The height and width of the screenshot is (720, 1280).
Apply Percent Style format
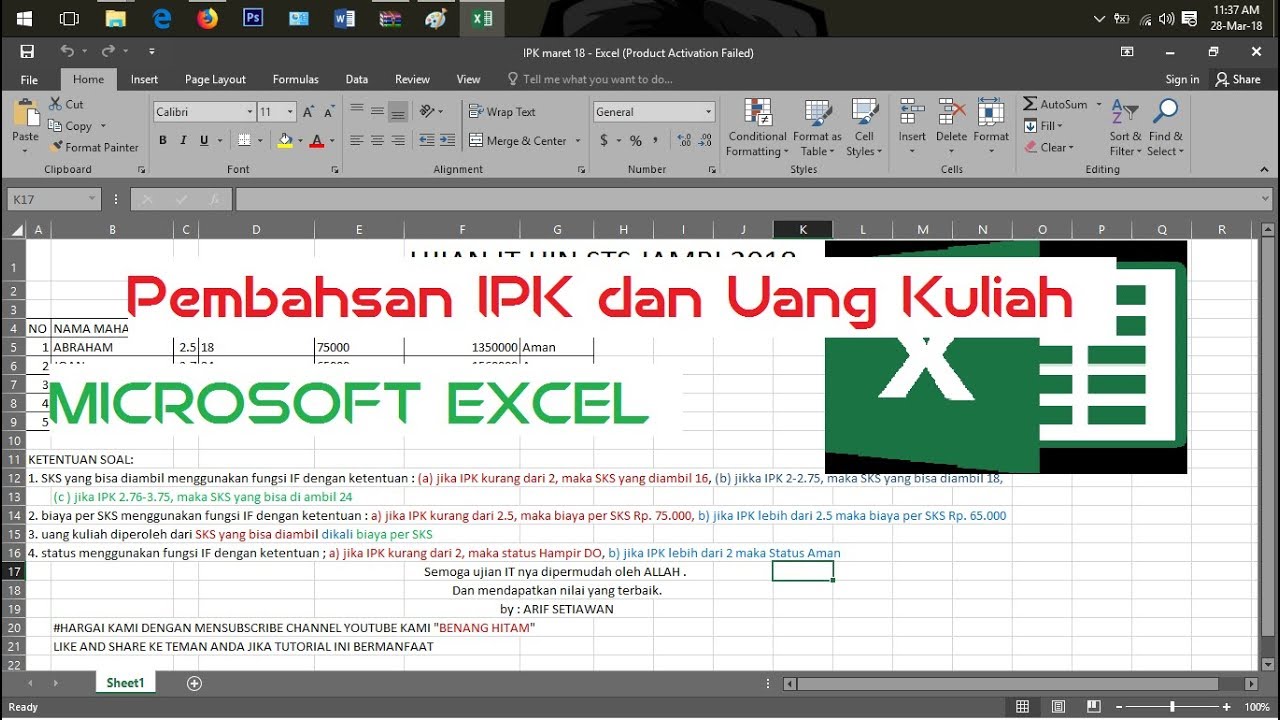point(635,141)
